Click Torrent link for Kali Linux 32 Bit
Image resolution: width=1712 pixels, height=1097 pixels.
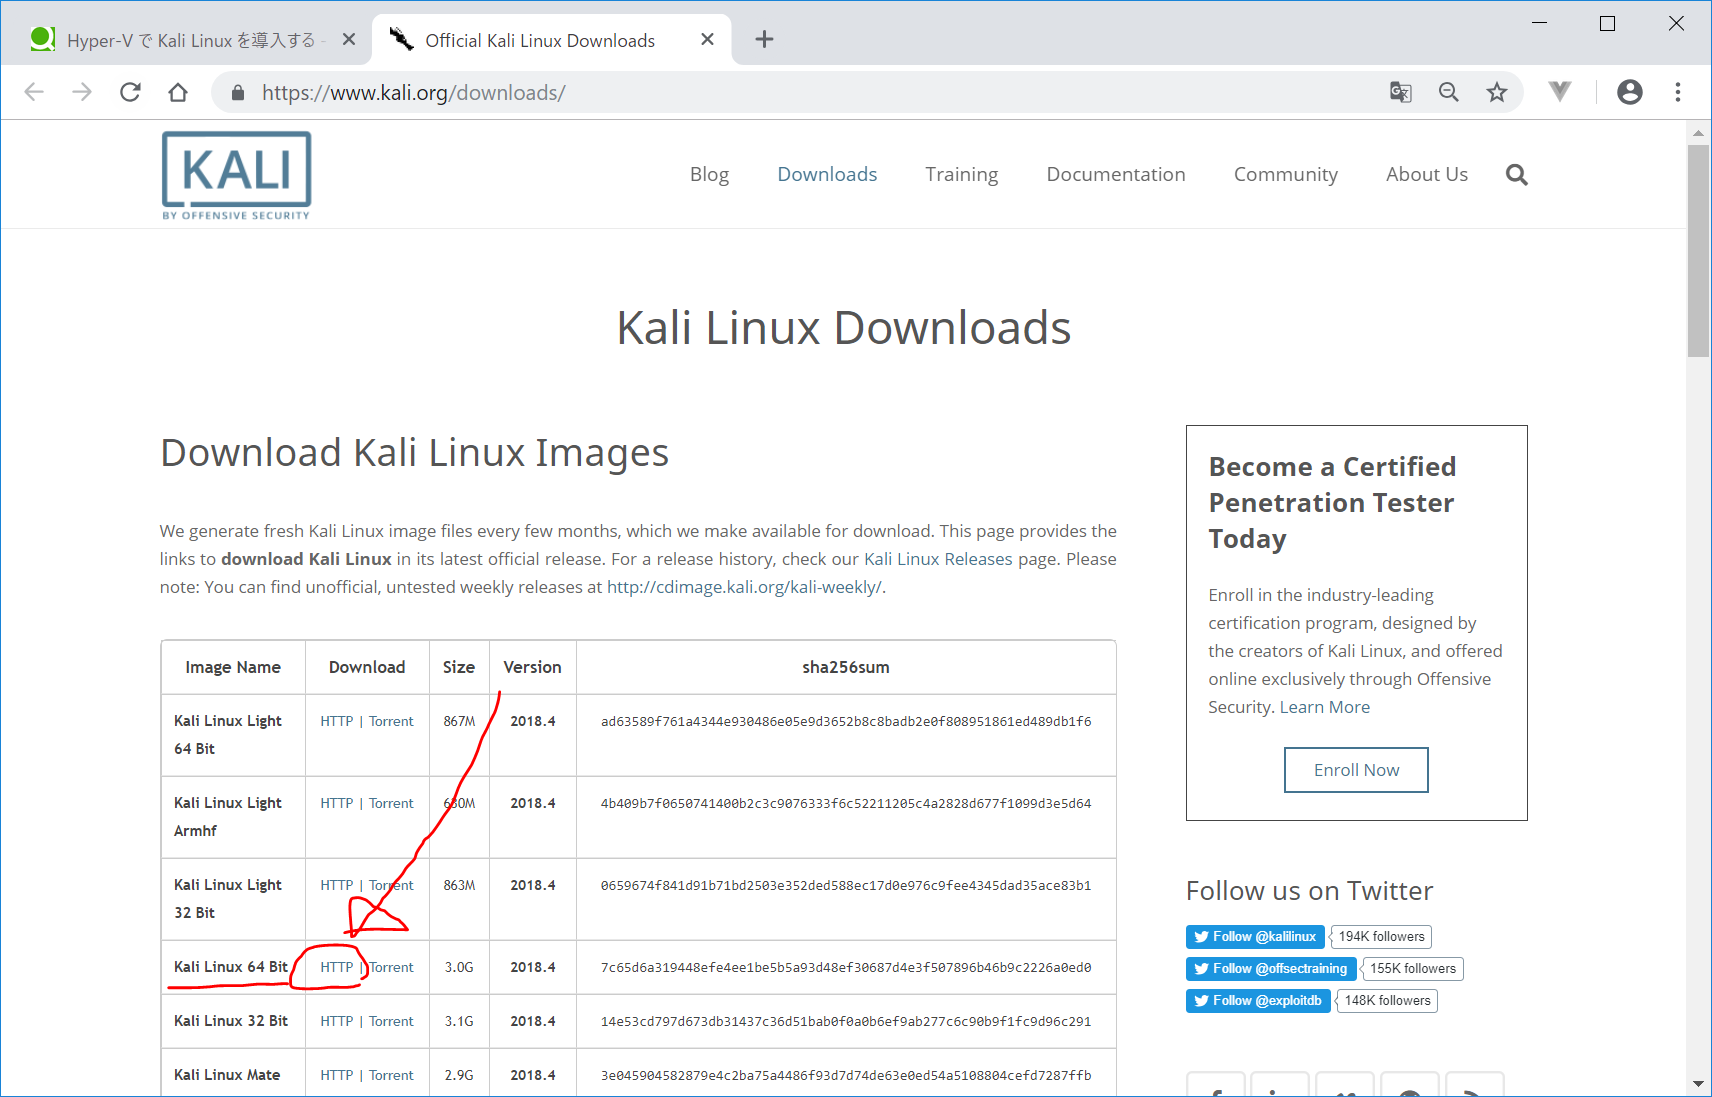[x=391, y=1021]
